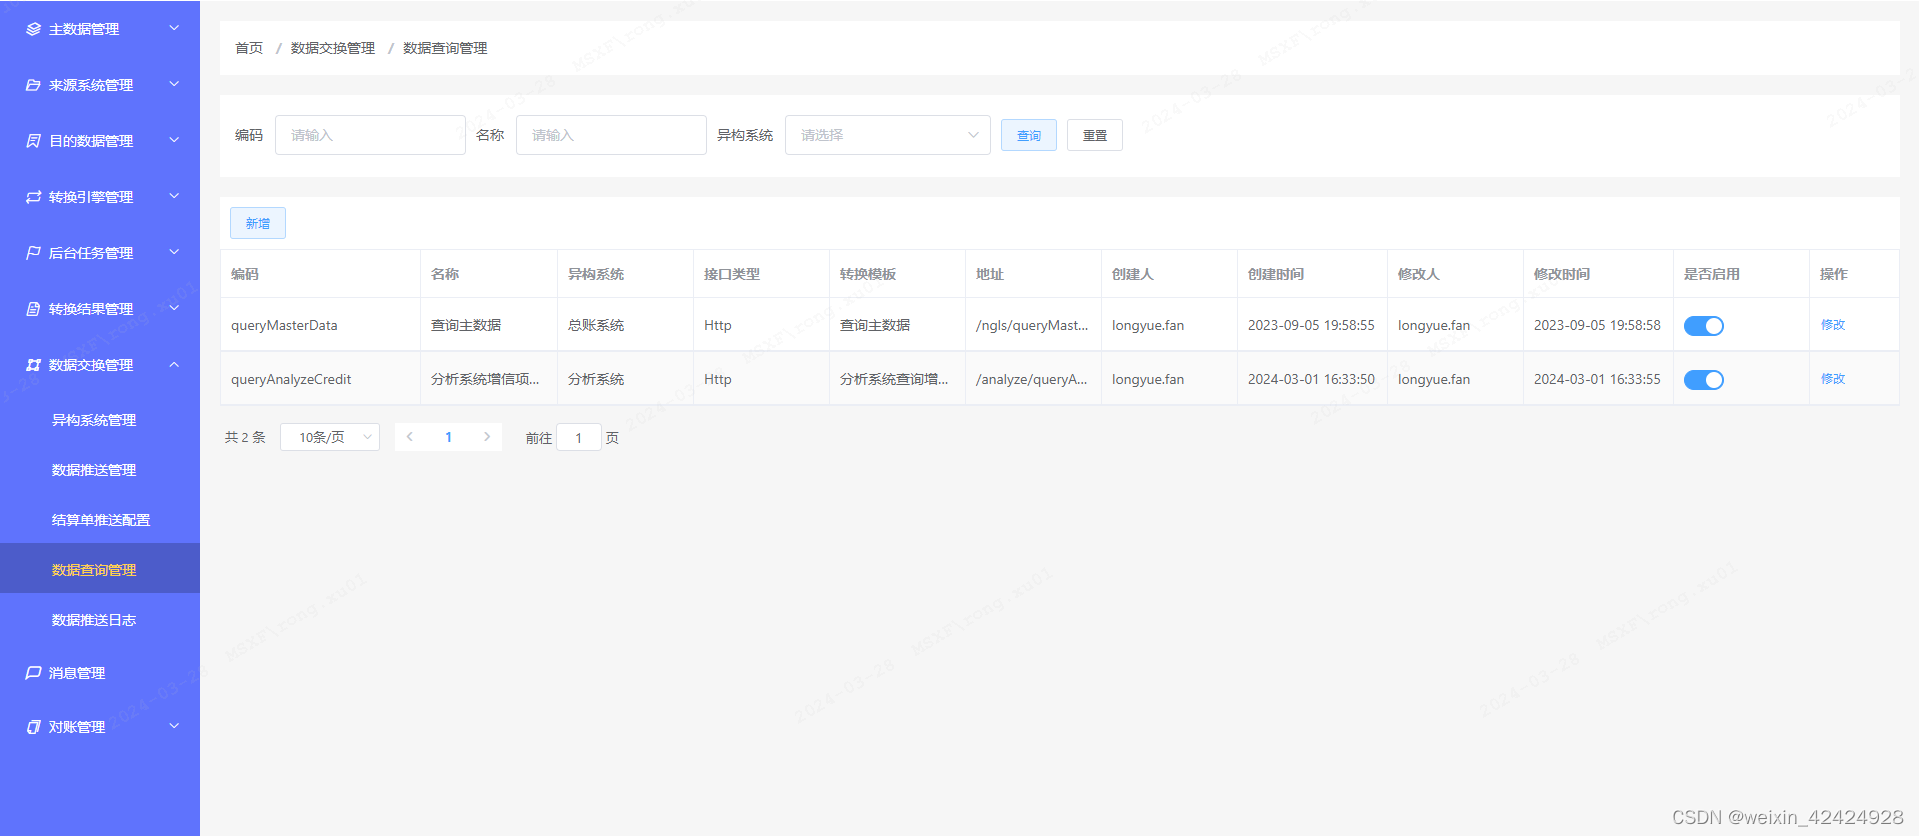Click the 对账管理 copy icon
The width and height of the screenshot is (1919, 836).
click(x=33, y=727)
